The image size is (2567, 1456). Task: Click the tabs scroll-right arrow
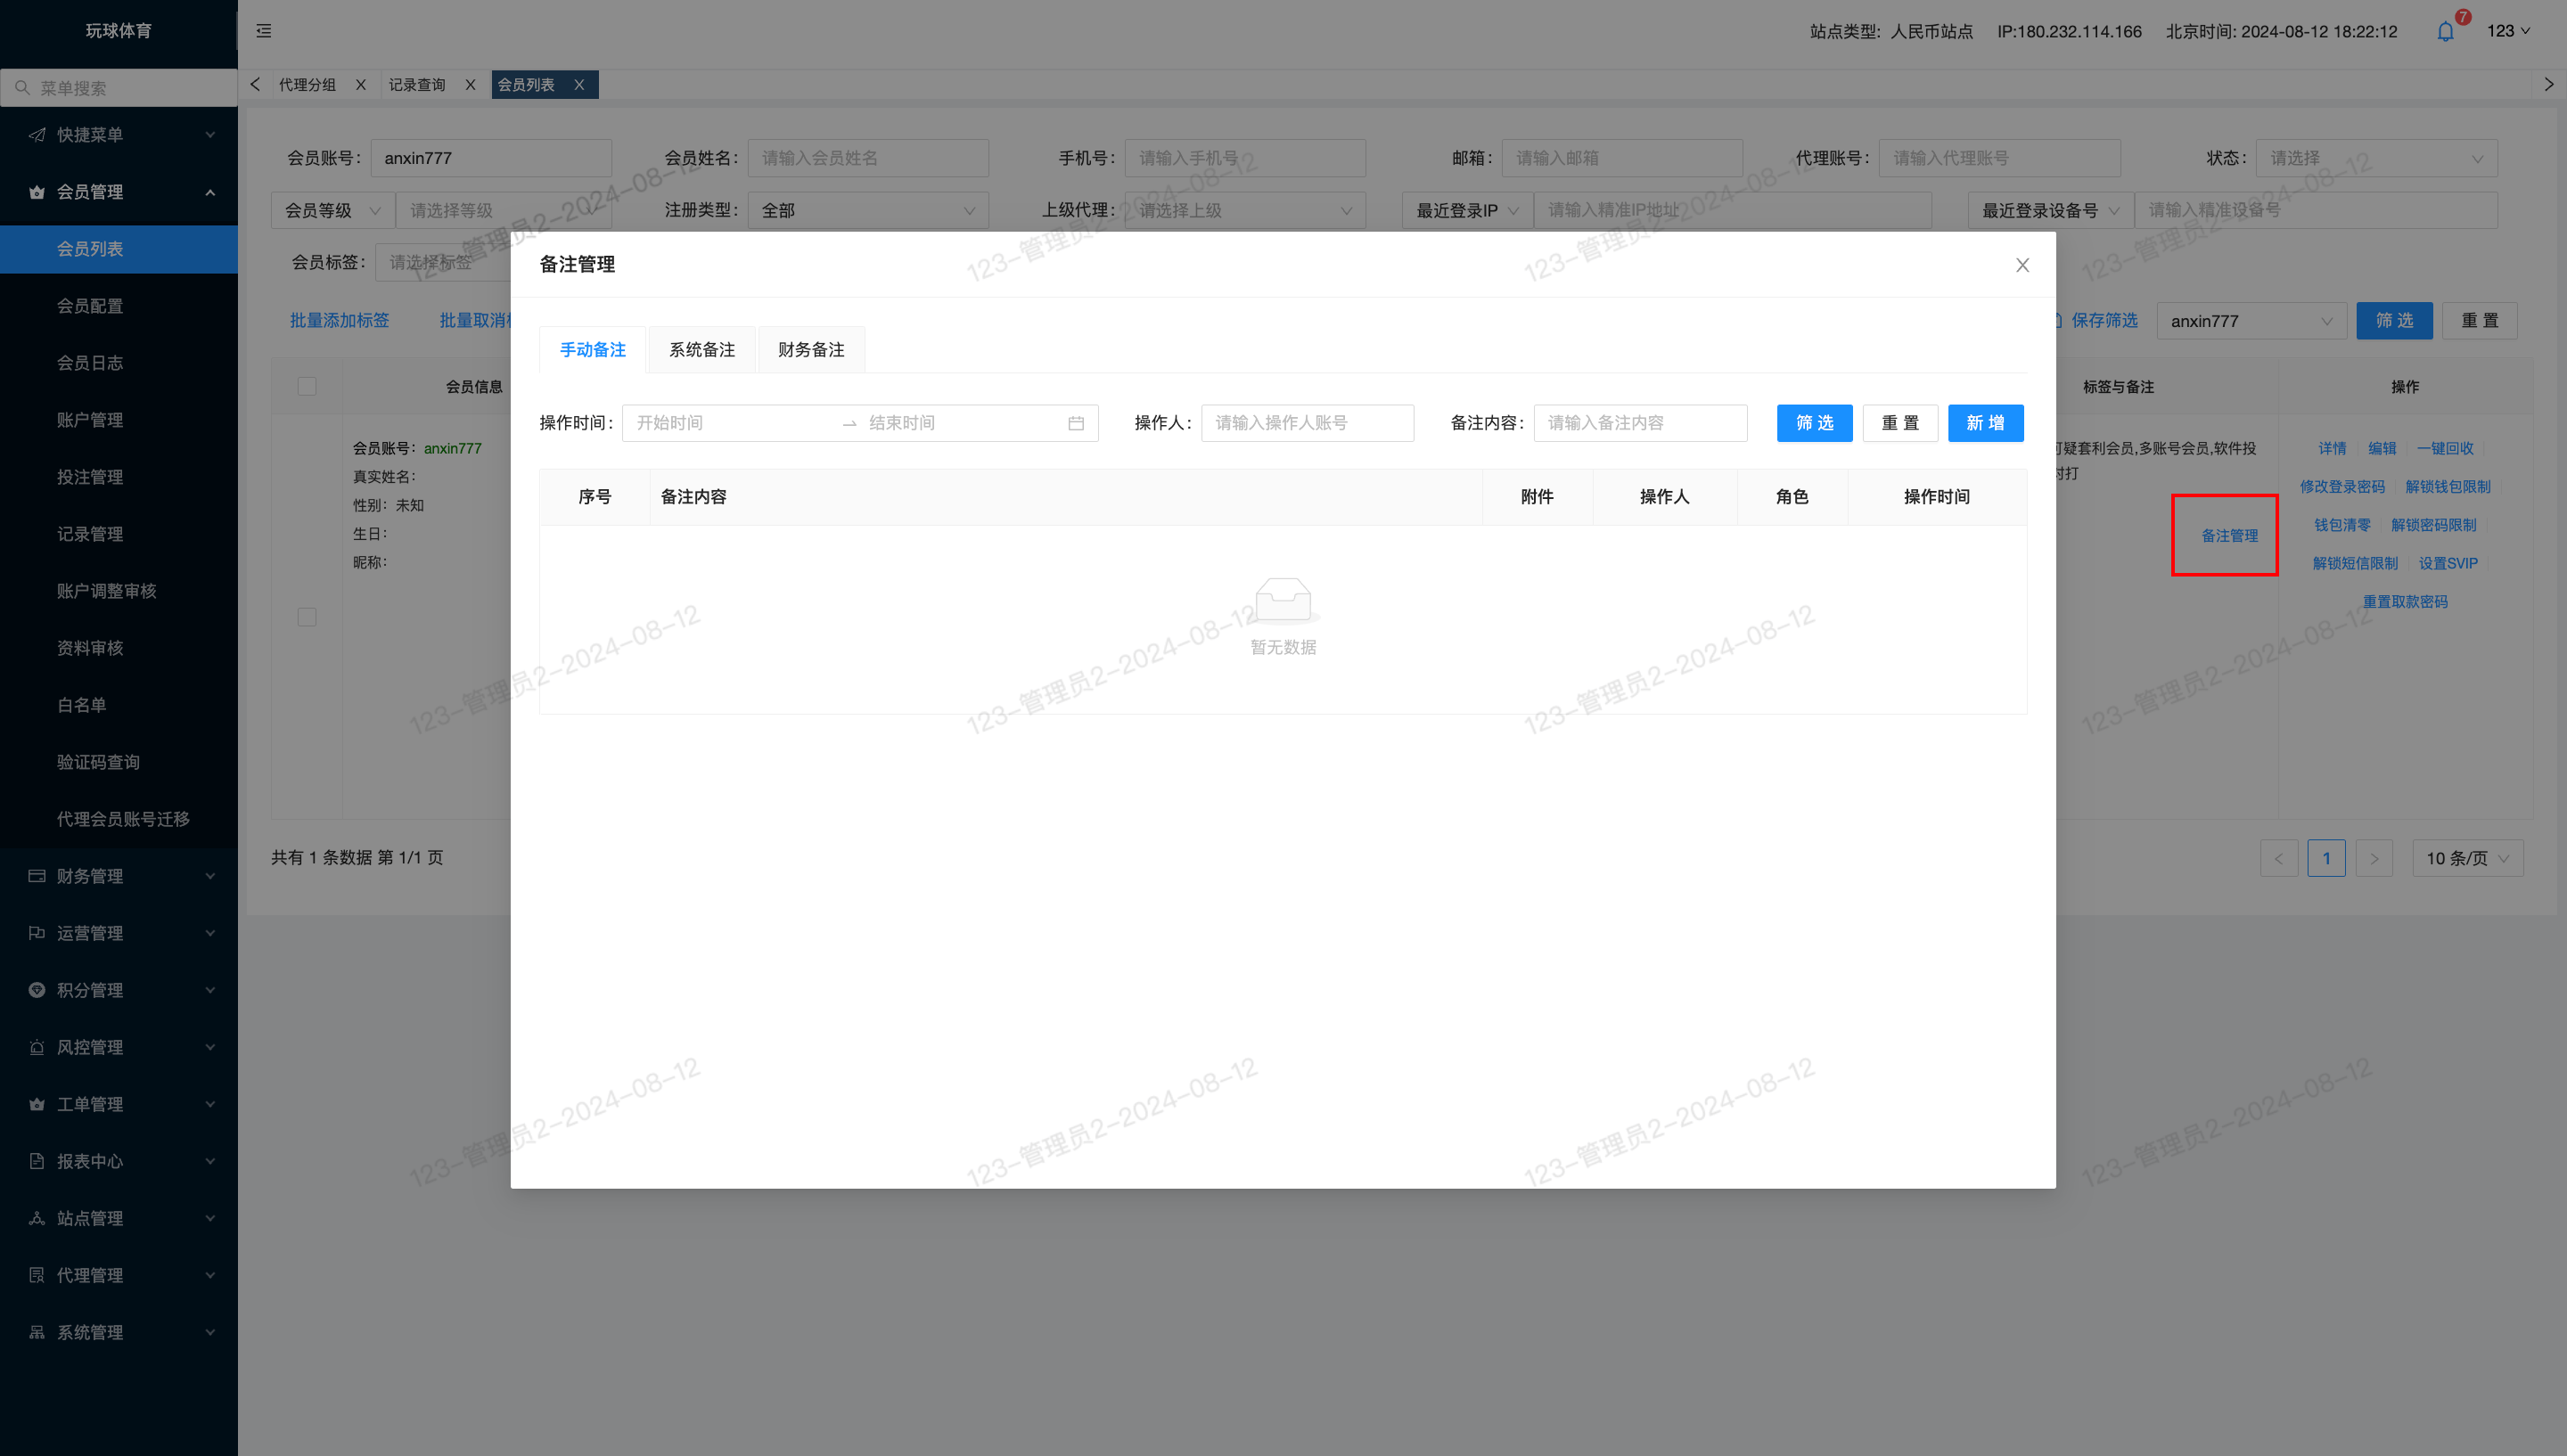pyautogui.click(x=2549, y=85)
